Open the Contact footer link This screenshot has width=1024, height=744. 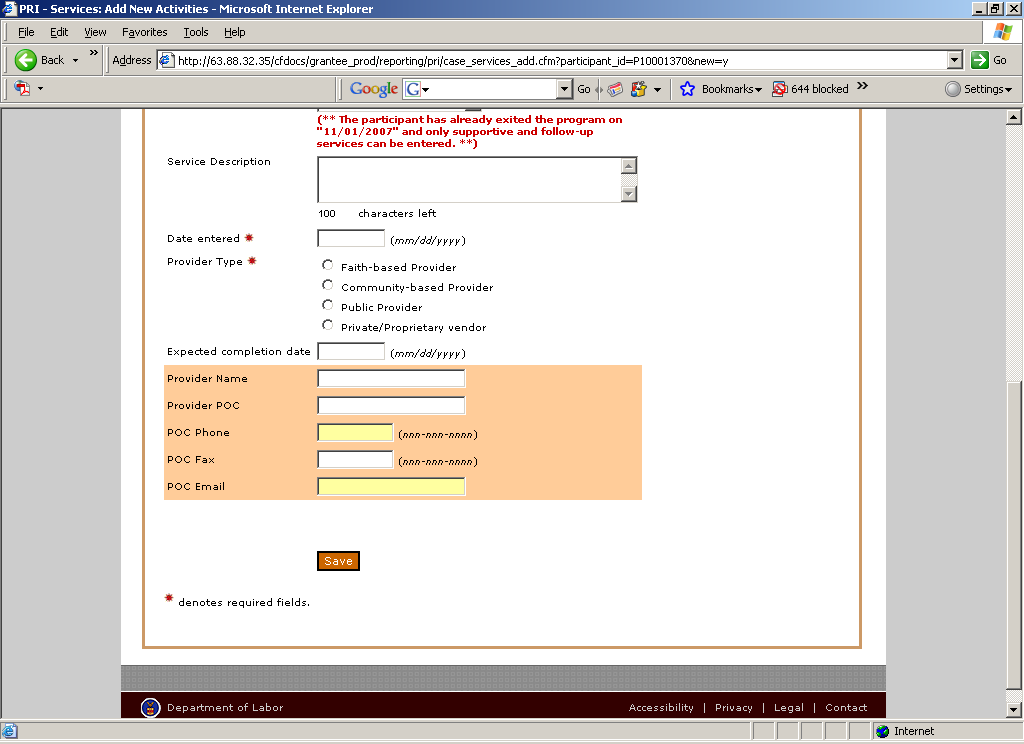[x=846, y=707]
